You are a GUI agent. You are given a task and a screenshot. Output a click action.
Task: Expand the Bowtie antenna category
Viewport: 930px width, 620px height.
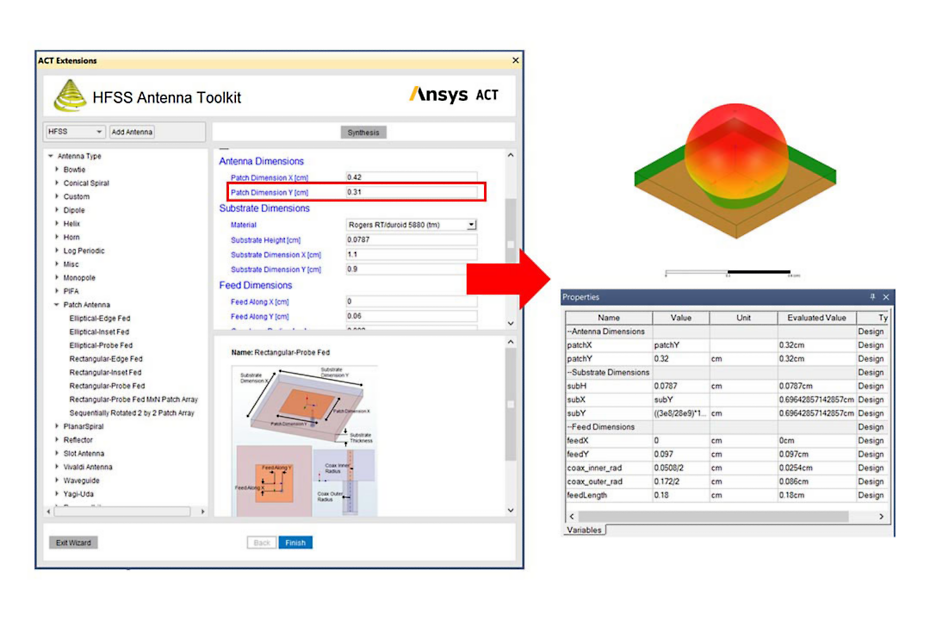(x=57, y=170)
